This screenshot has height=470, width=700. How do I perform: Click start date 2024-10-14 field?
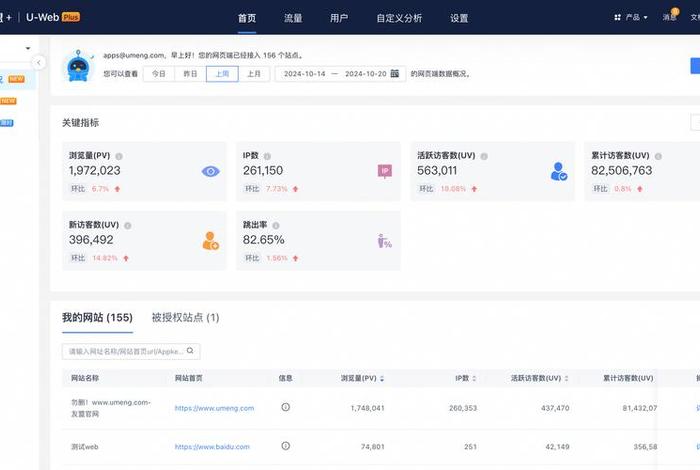pos(304,74)
